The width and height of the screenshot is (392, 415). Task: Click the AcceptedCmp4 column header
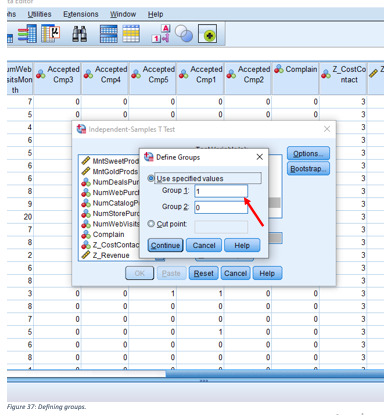point(105,78)
